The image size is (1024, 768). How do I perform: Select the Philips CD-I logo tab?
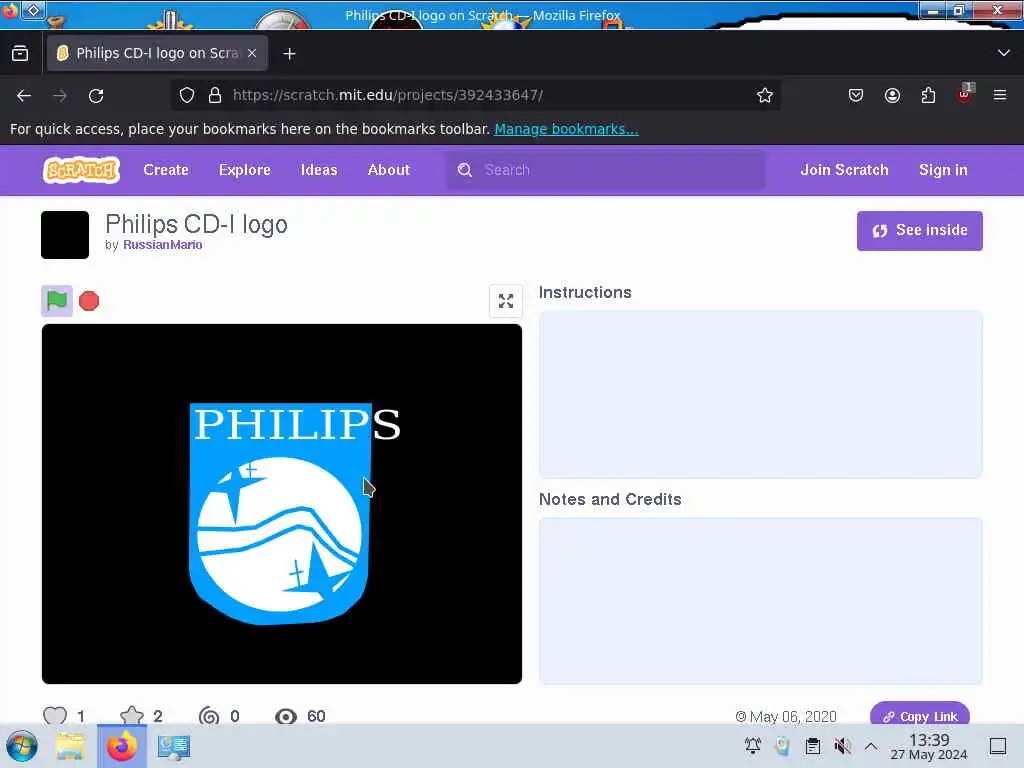157,53
